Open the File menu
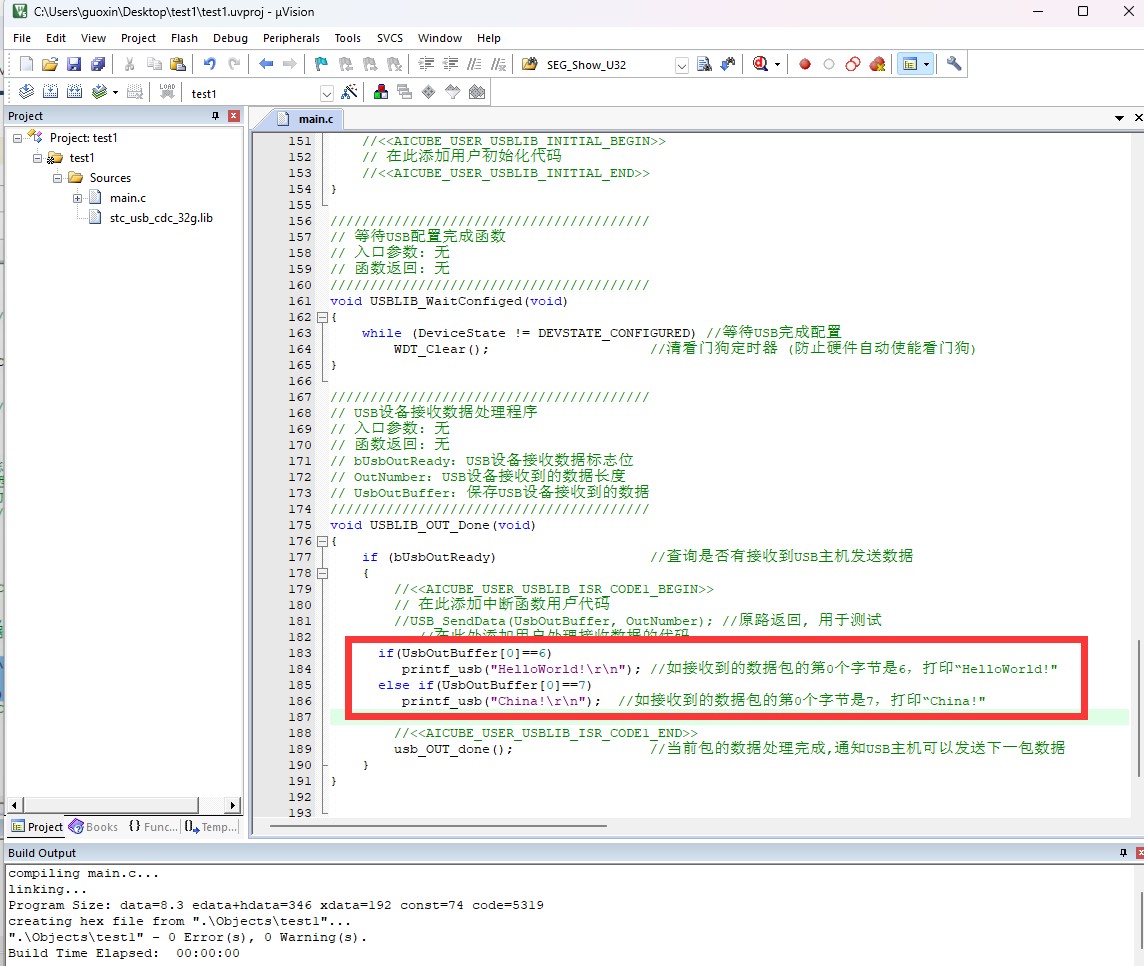Screen dimensions: 1144x966 pyautogui.click(x=22, y=38)
